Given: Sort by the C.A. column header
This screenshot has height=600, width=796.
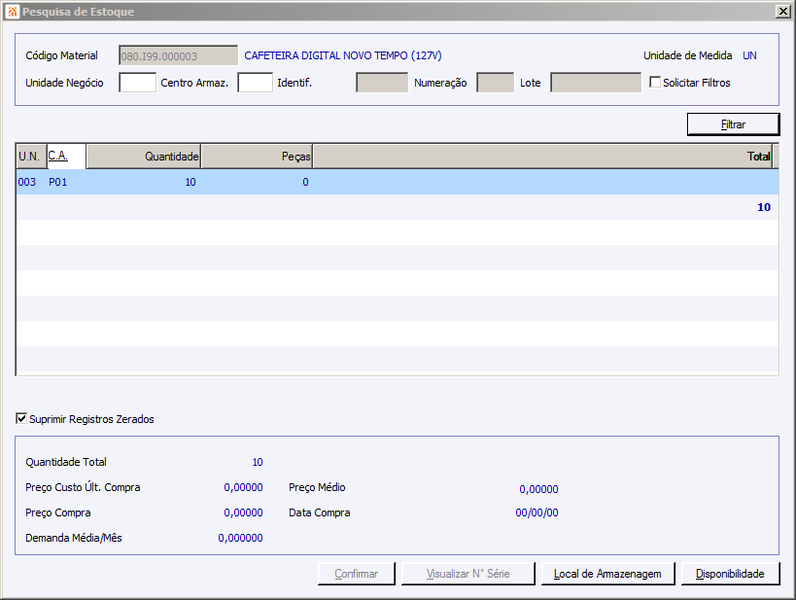Looking at the screenshot, I should 67,156.
